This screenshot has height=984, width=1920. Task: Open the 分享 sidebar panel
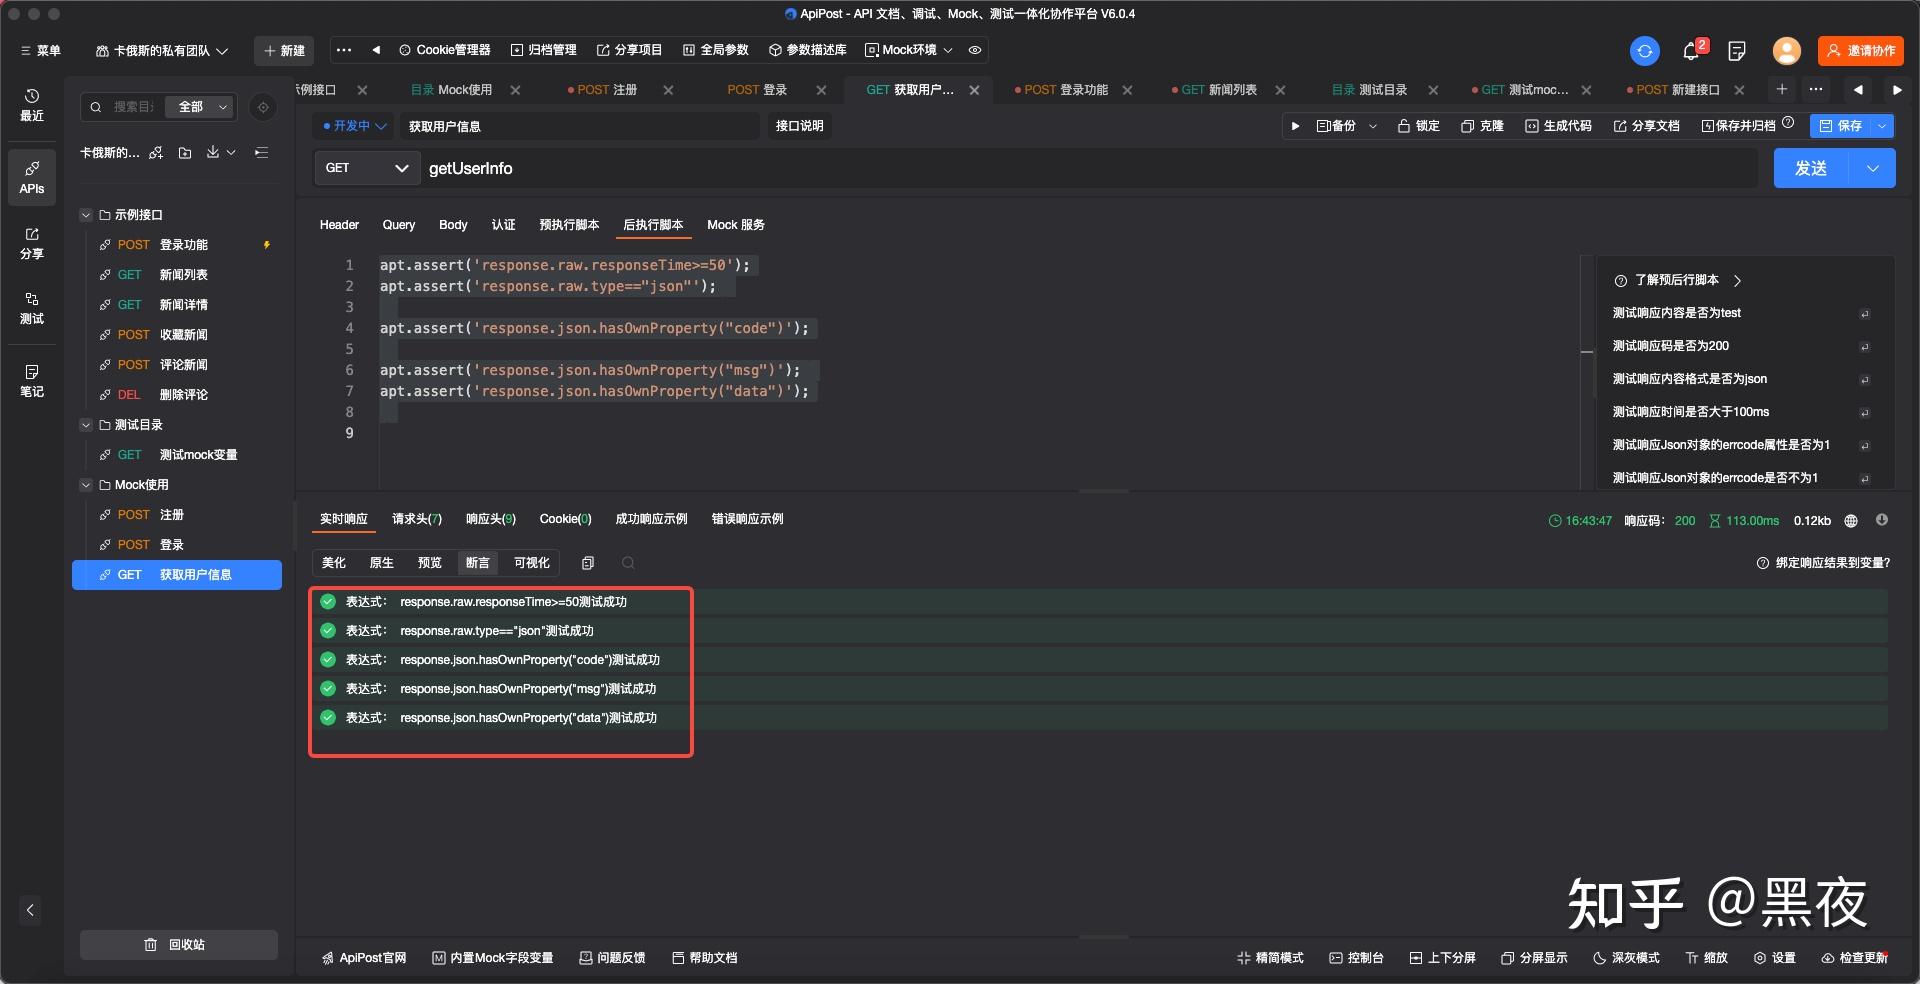click(32, 243)
